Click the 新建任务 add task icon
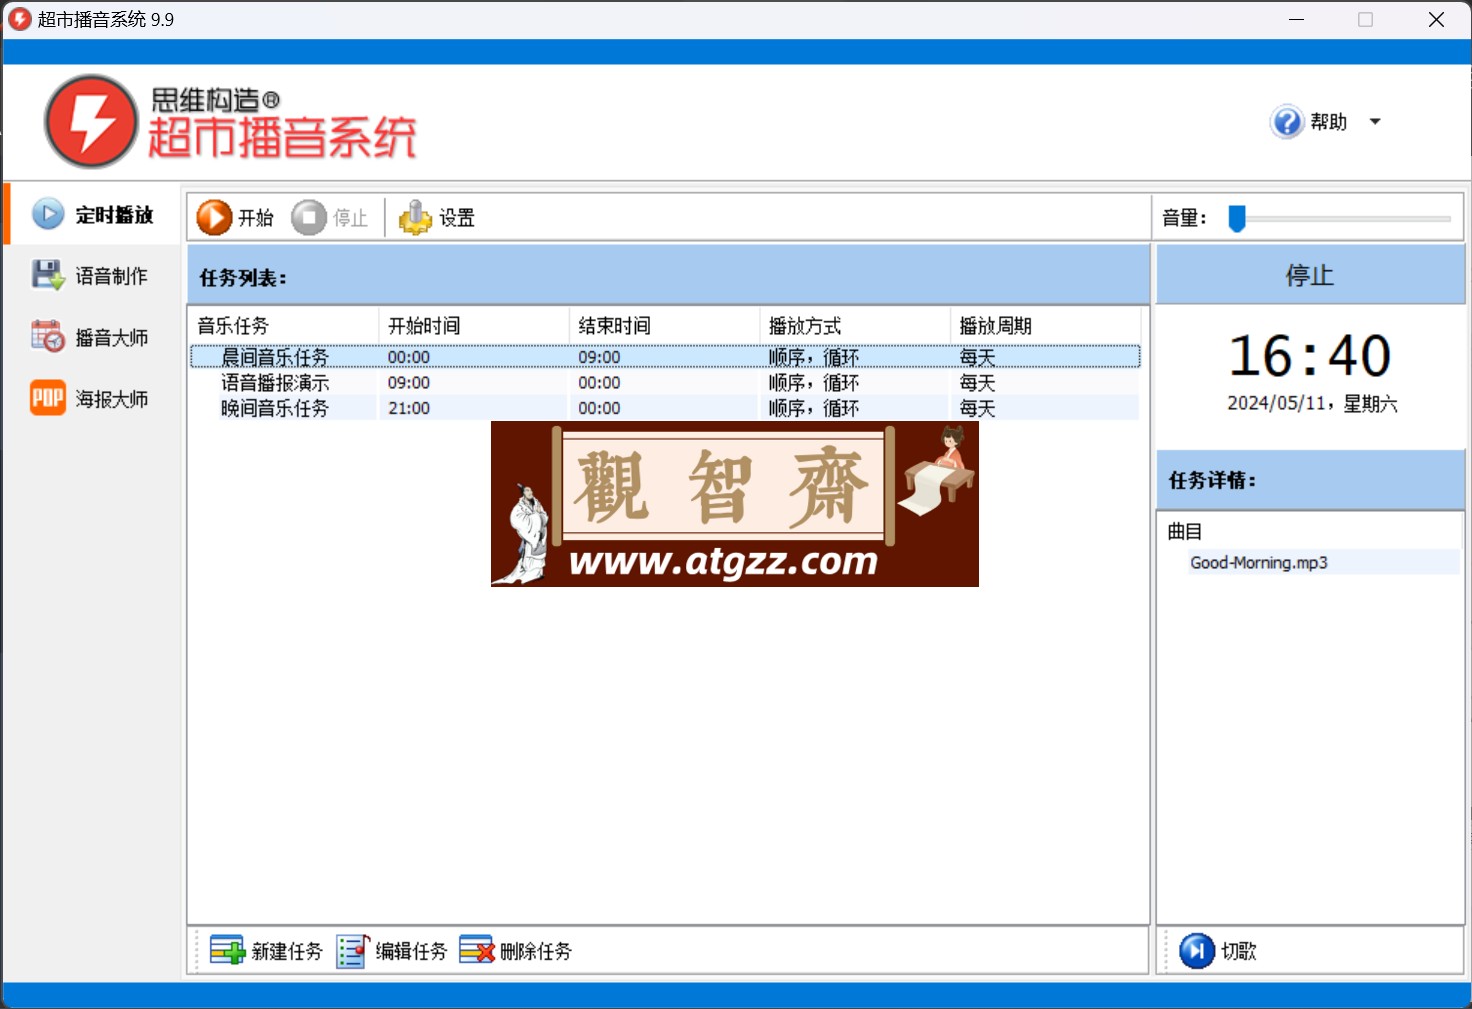This screenshot has height=1009, width=1472. (x=228, y=950)
